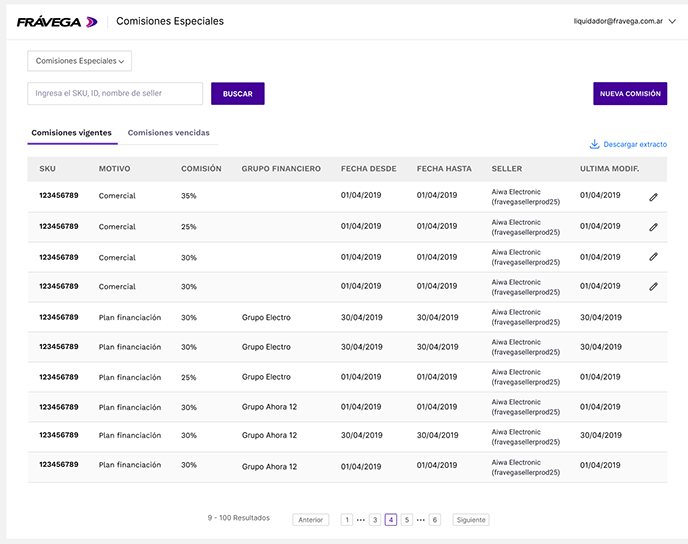
Task: Go to the next page with Siguiente
Action: click(x=470, y=519)
